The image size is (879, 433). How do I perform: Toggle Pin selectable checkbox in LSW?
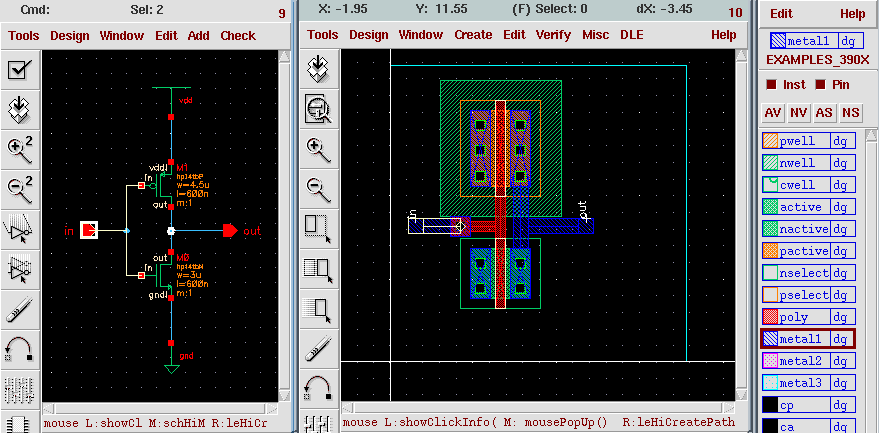coord(821,85)
